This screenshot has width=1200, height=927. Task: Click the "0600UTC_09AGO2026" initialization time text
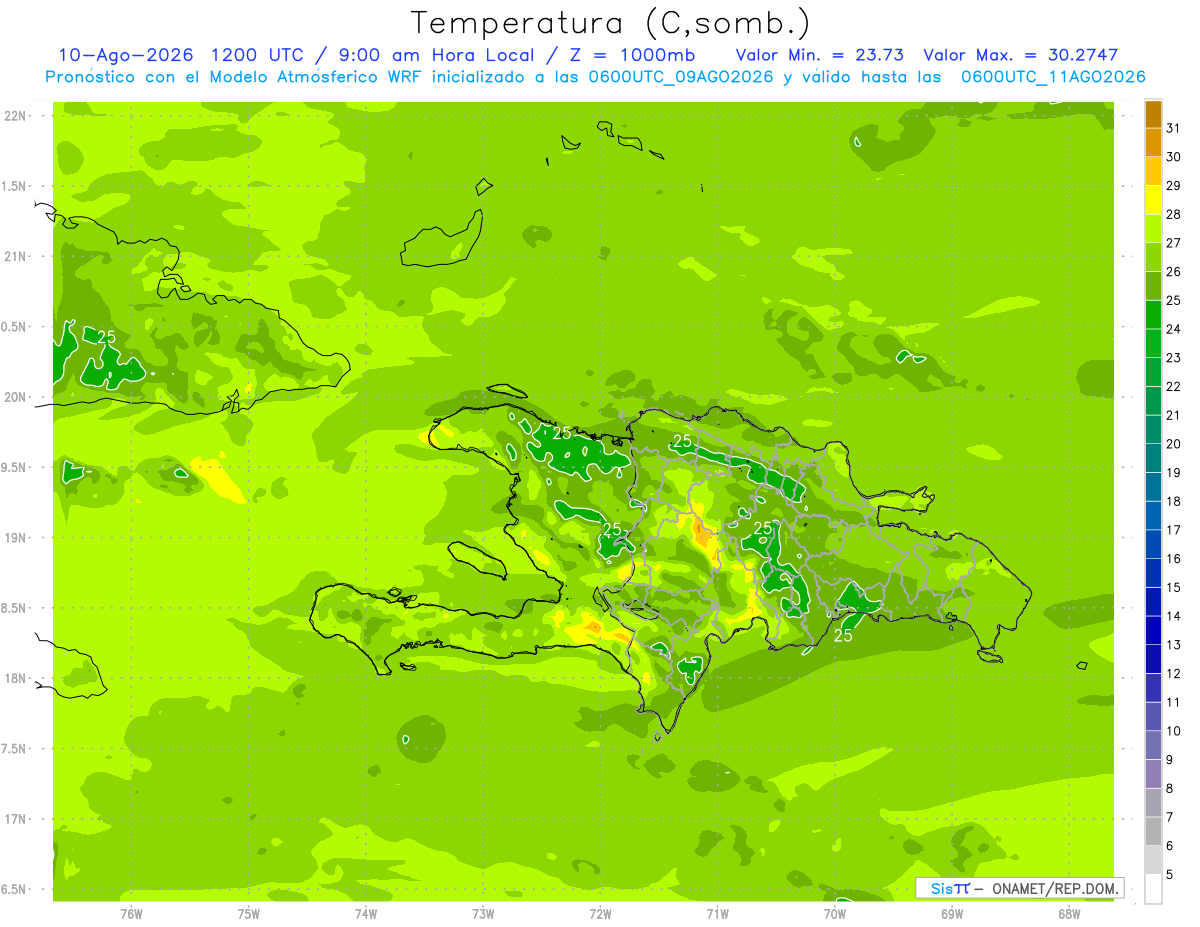point(680,77)
